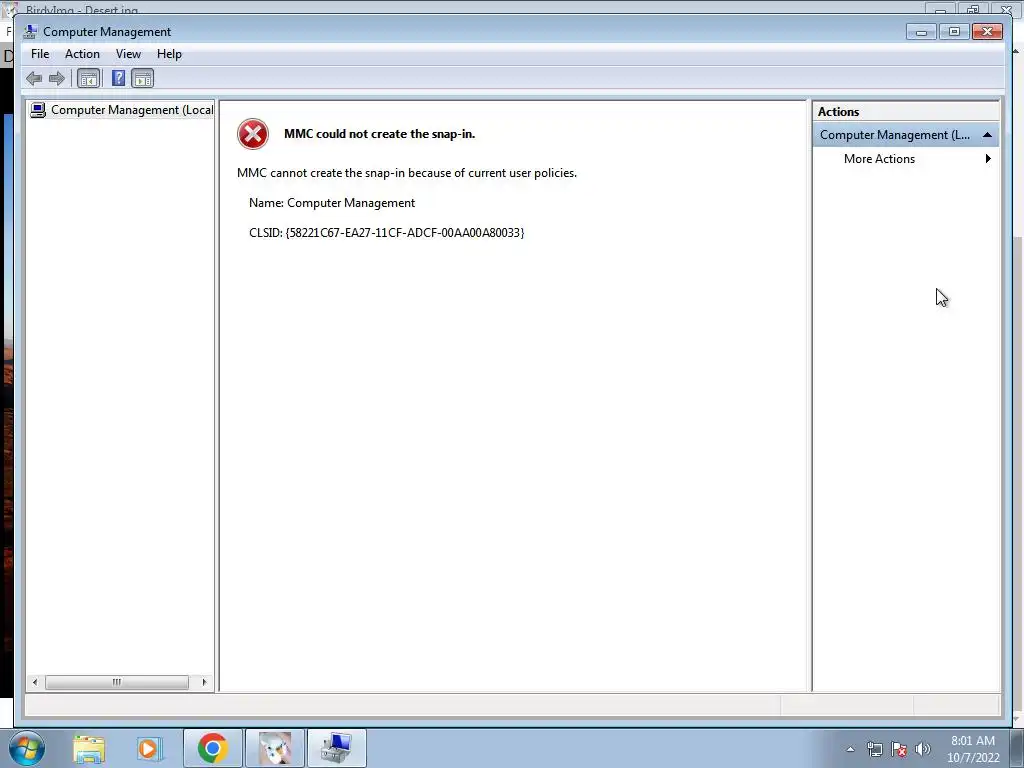Open the network status tray icon
This screenshot has height=768, width=1024.
coord(874,749)
